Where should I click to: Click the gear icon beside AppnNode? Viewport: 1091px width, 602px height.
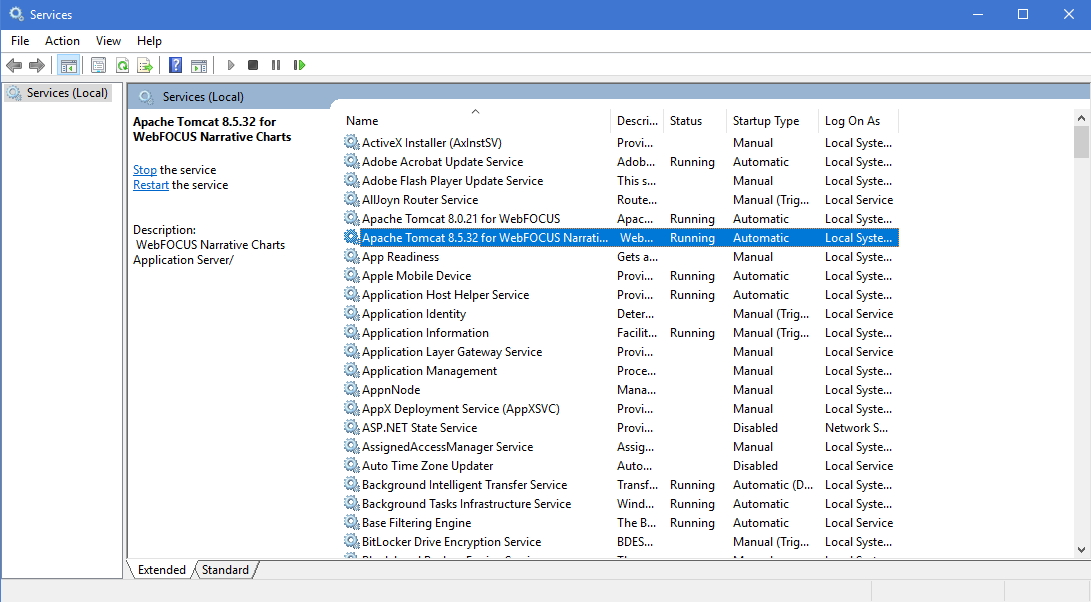click(x=351, y=390)
